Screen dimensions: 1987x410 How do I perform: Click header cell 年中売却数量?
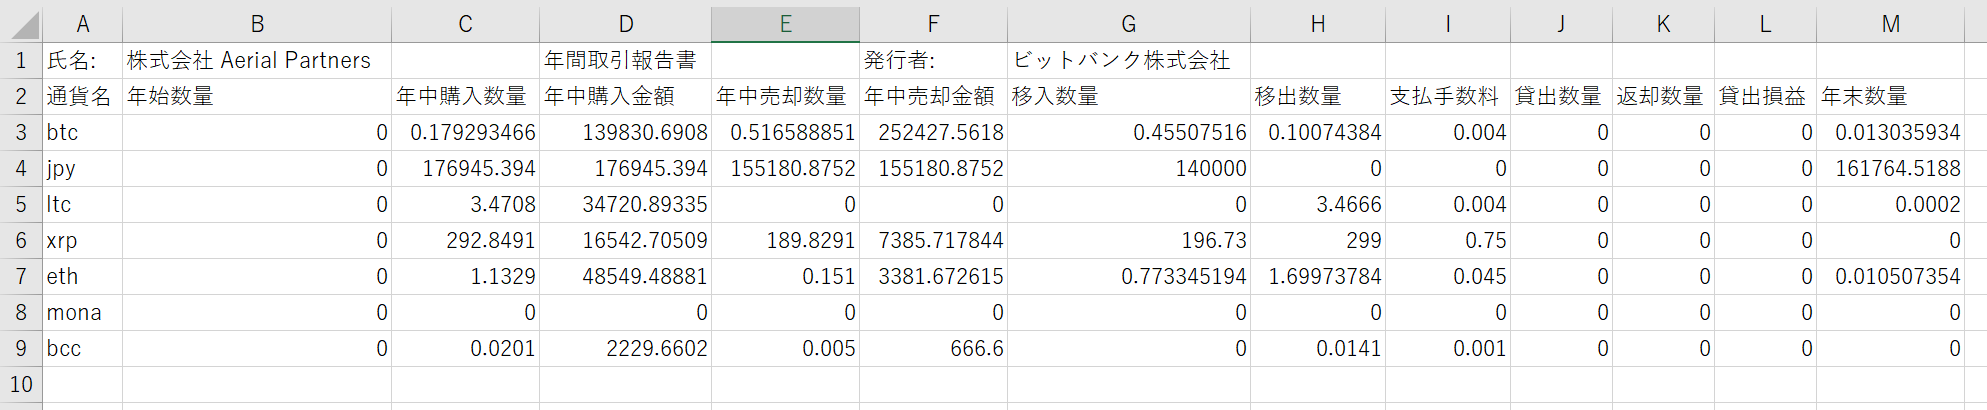click(785, 97)
